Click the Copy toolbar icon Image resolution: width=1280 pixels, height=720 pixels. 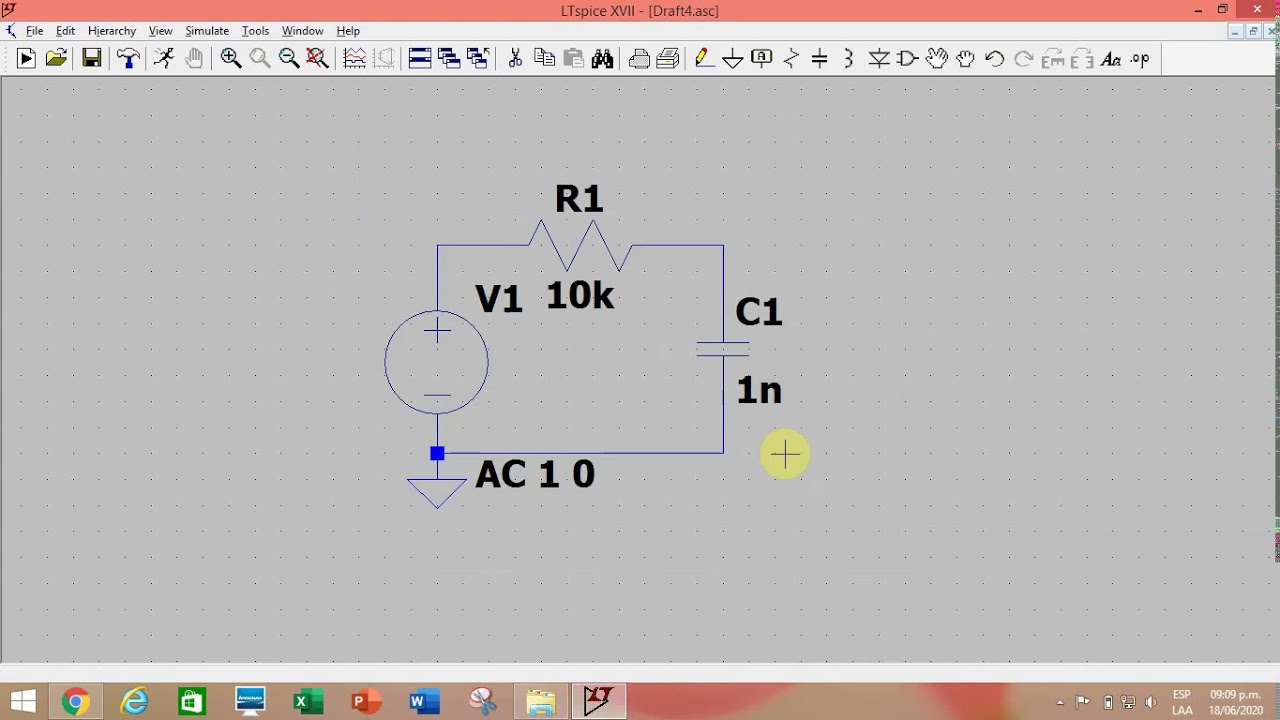tap(544, 59)
